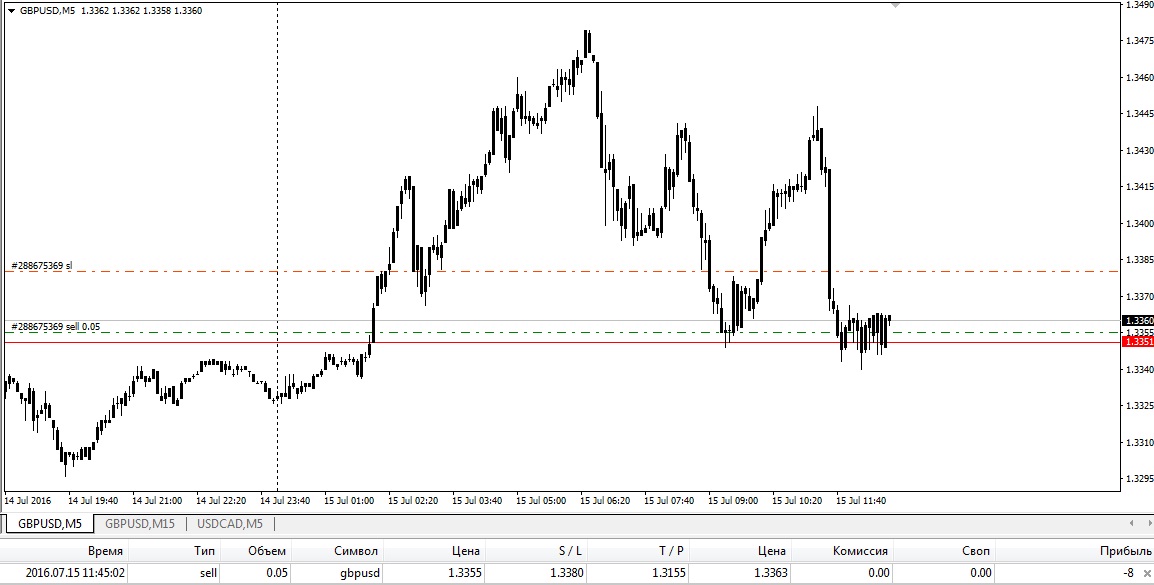The width and height of the screenshot is (1154, 585).
Task: Click the chart header quotes '1.3362 1.3362 1.3358 1.3360'
Action: [141, 11]
